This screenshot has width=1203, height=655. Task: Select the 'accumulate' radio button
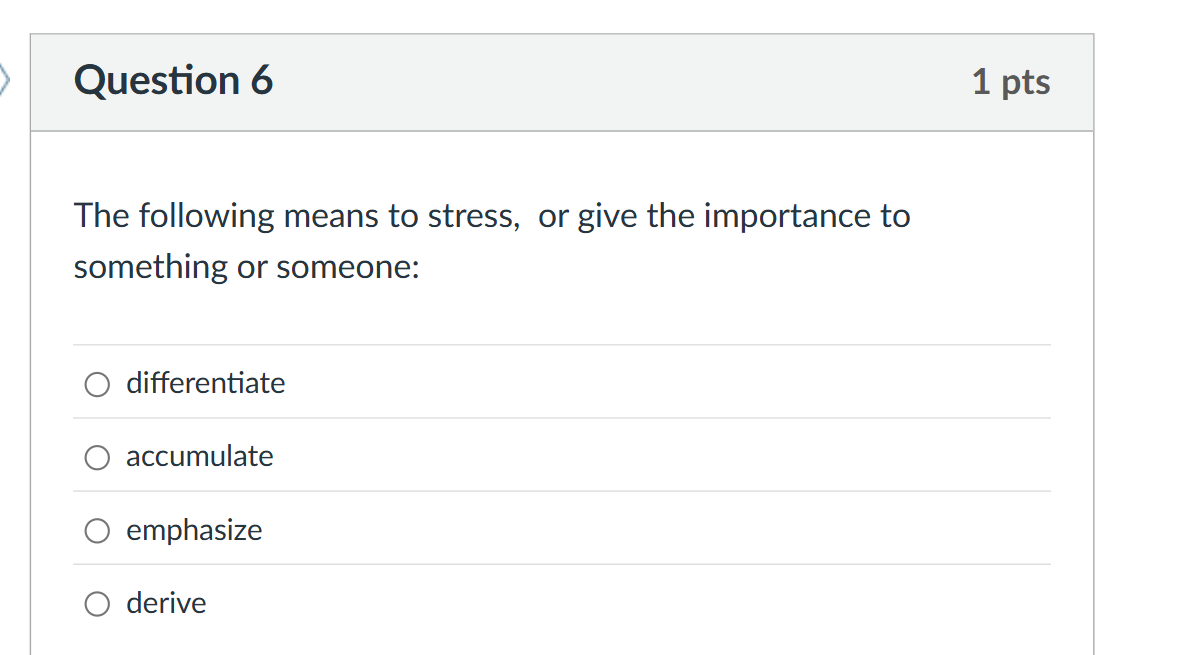point(96,458)
